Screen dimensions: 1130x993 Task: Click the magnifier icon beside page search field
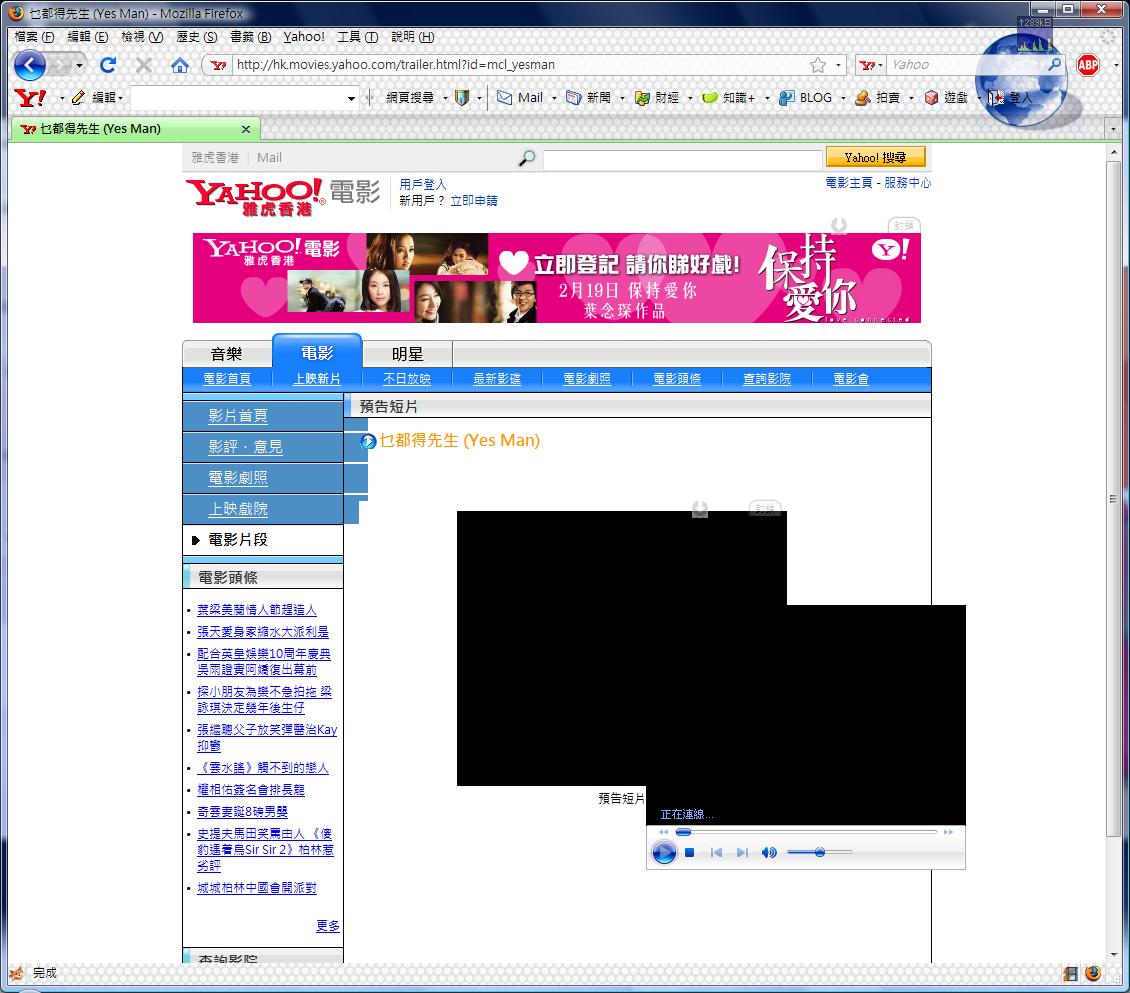pyautogui.click(x=527, y=158)
